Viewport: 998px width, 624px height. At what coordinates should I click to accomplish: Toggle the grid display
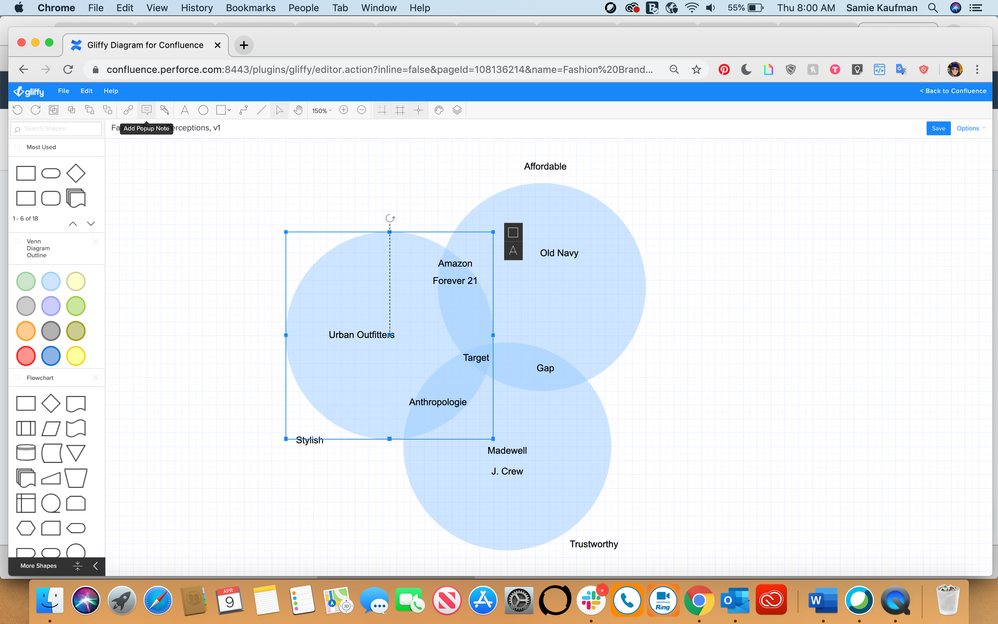click(x=400, y=110)
